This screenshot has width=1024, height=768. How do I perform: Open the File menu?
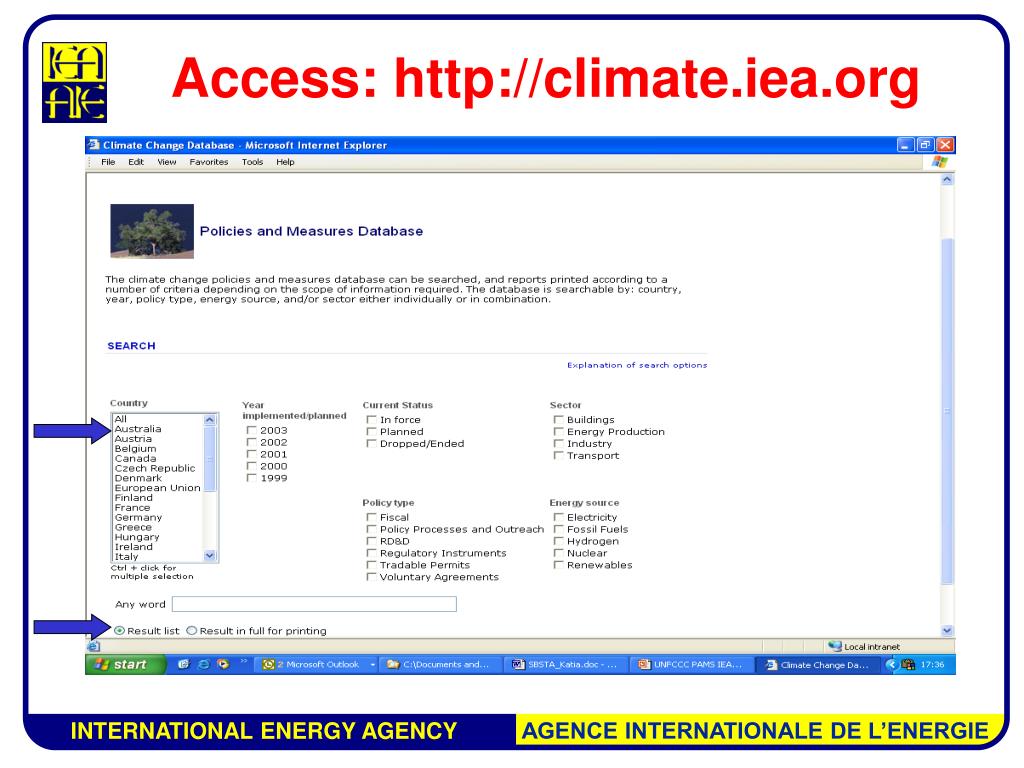click(x=108, y=162)
